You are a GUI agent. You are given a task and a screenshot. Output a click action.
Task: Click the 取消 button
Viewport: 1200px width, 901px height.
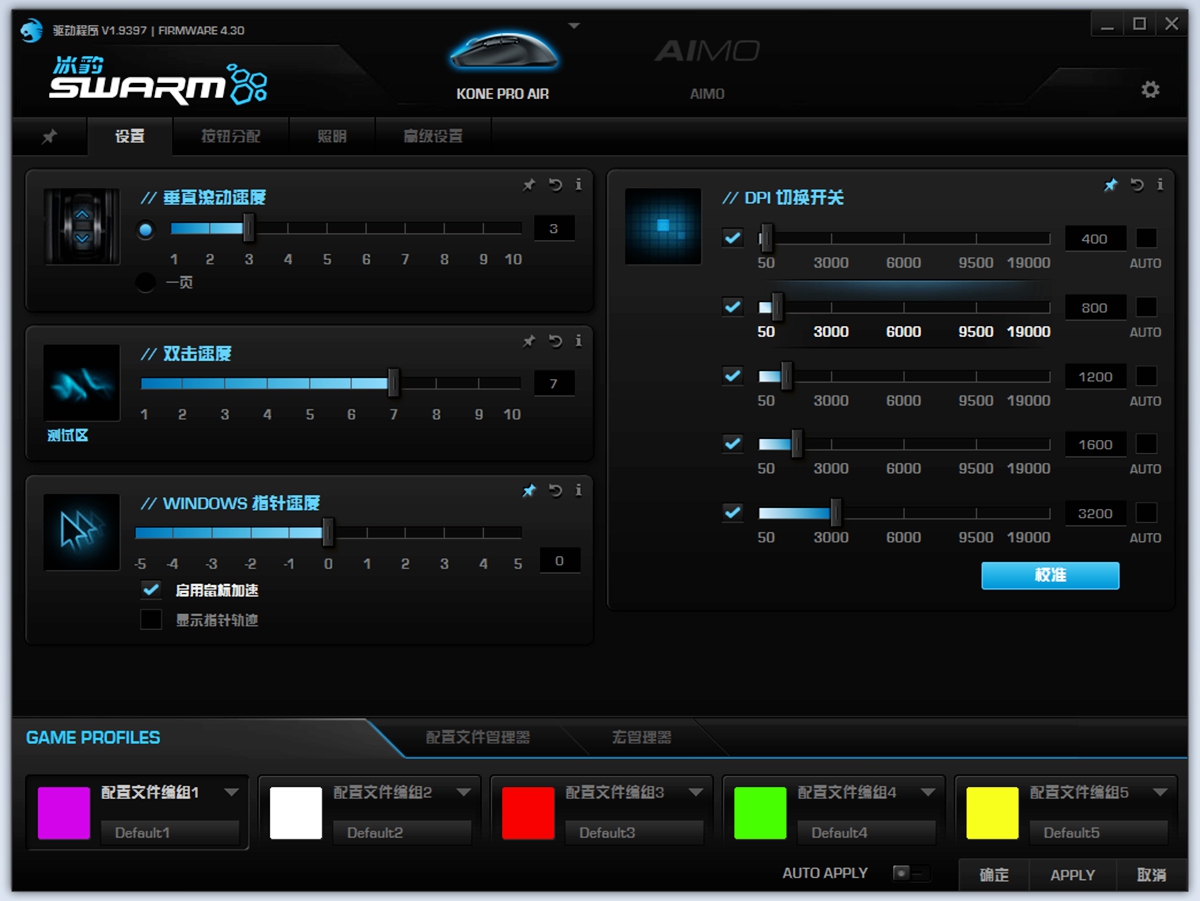pos(1151,875)
